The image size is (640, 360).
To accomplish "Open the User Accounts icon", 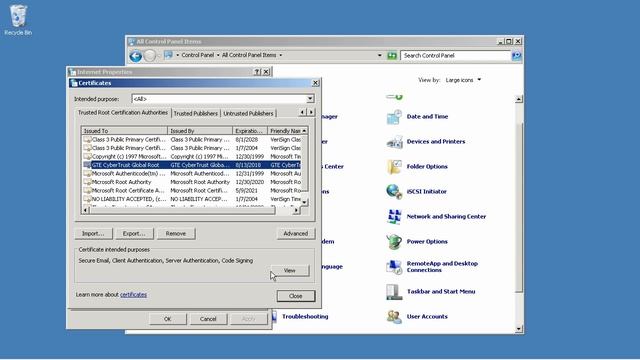I will tap(394, 317).
